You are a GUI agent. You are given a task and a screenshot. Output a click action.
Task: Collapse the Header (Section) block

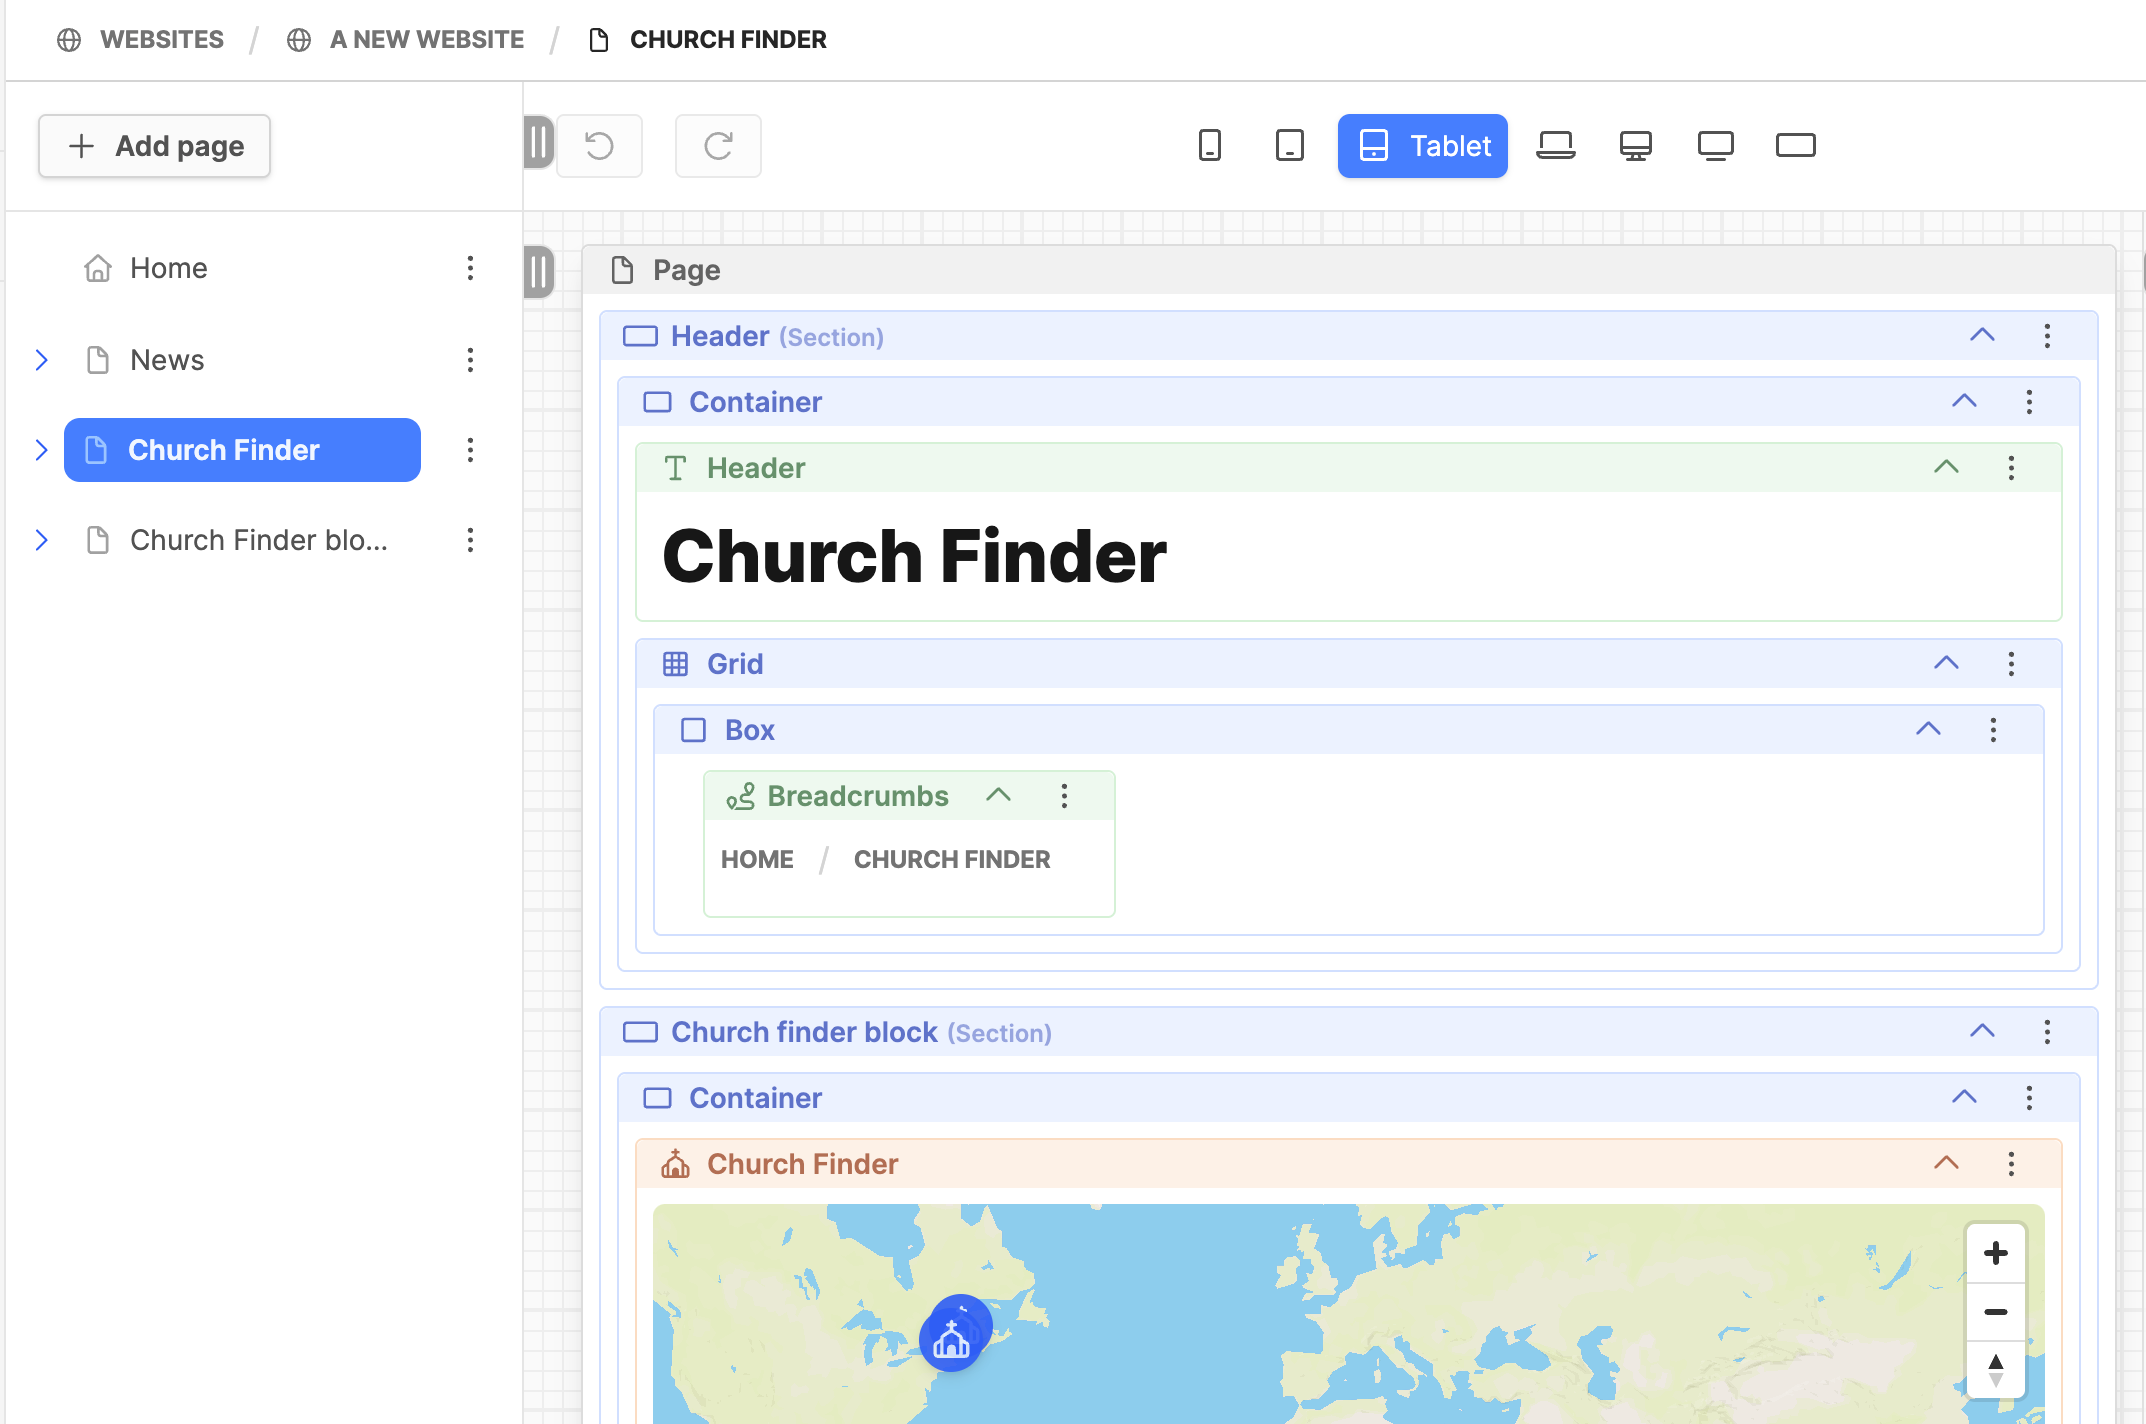pos(1982,336)
